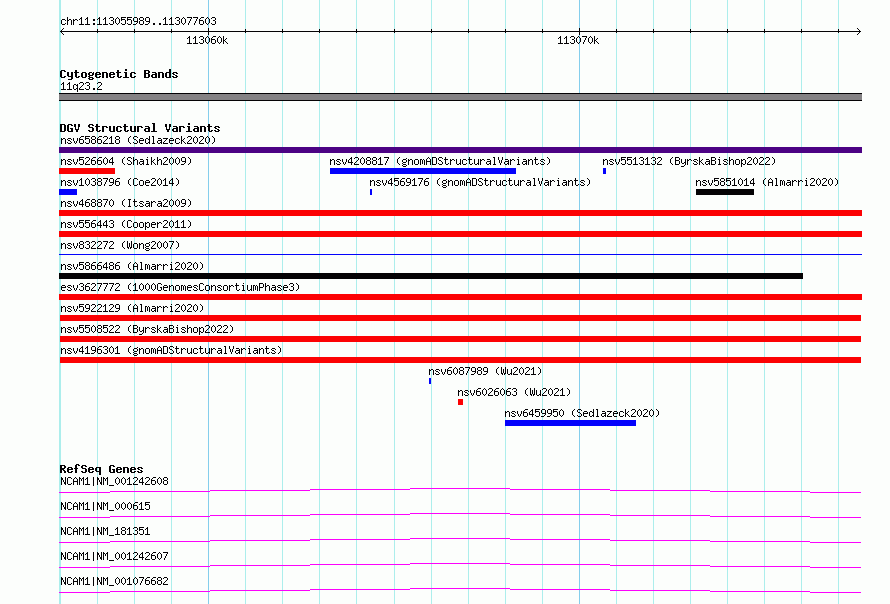
Task: Click the nsv556443 (Cooper2011) label
Action: click(126, 224)
